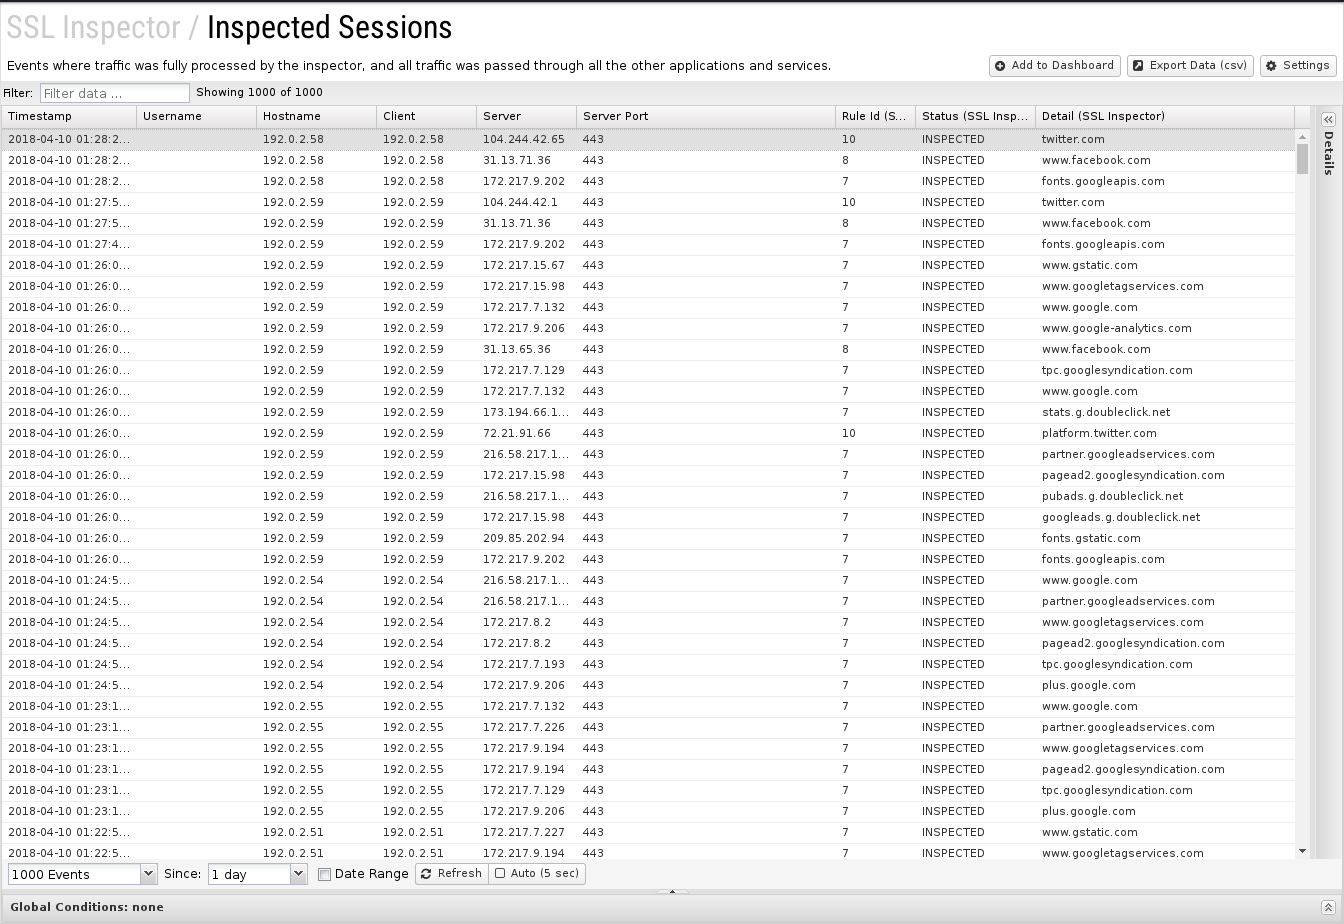Viewport: 1344px width, 924px height.
Task: Go to SSL Inspector breadcrumb link
Action: [93, 28]
